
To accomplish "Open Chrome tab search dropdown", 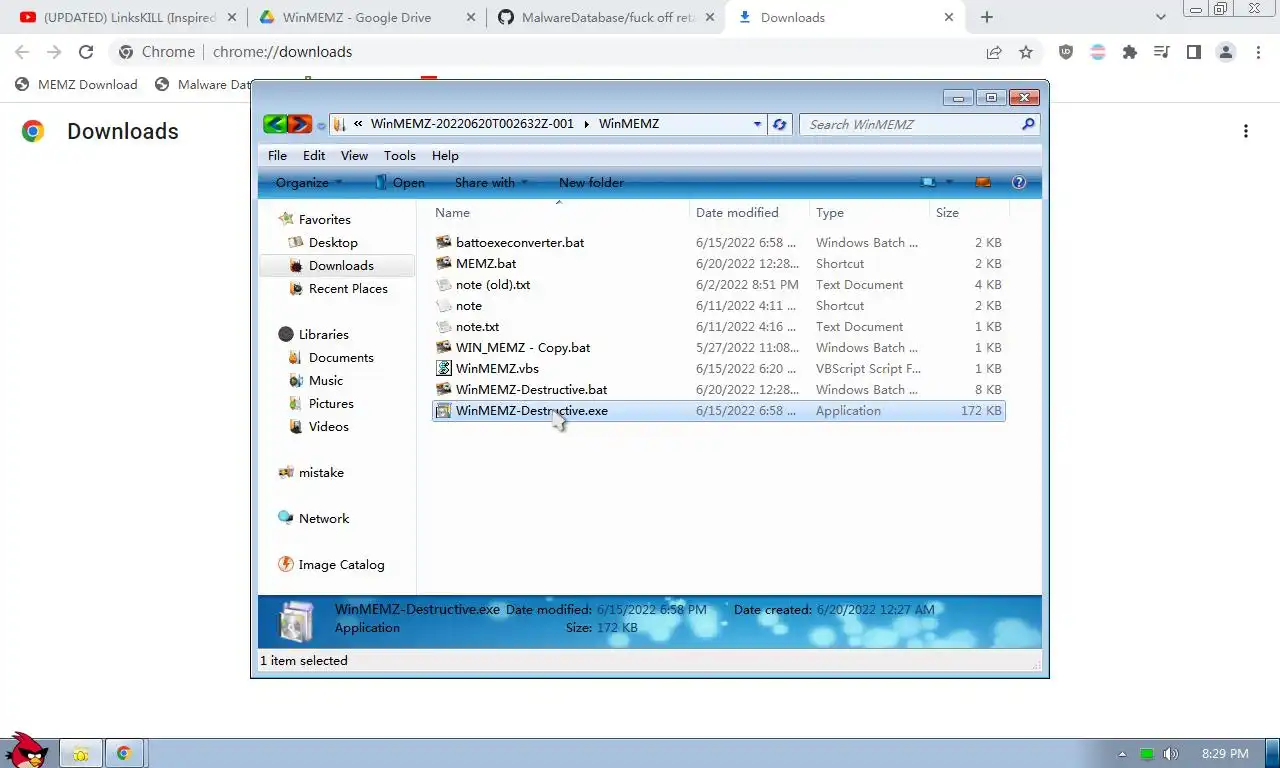I will point(1160,17).
